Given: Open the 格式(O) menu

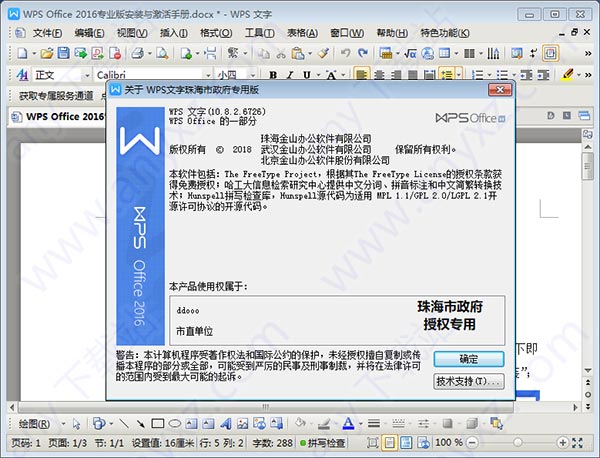Looking at the screenshot, I should pyautogui.click(x=216, y=33).
